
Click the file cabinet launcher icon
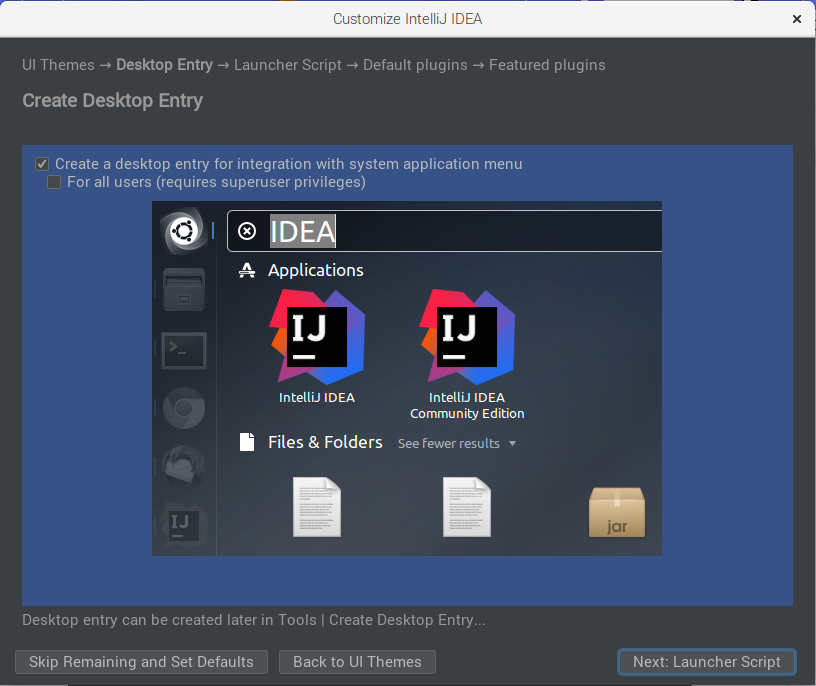point(184,289)
